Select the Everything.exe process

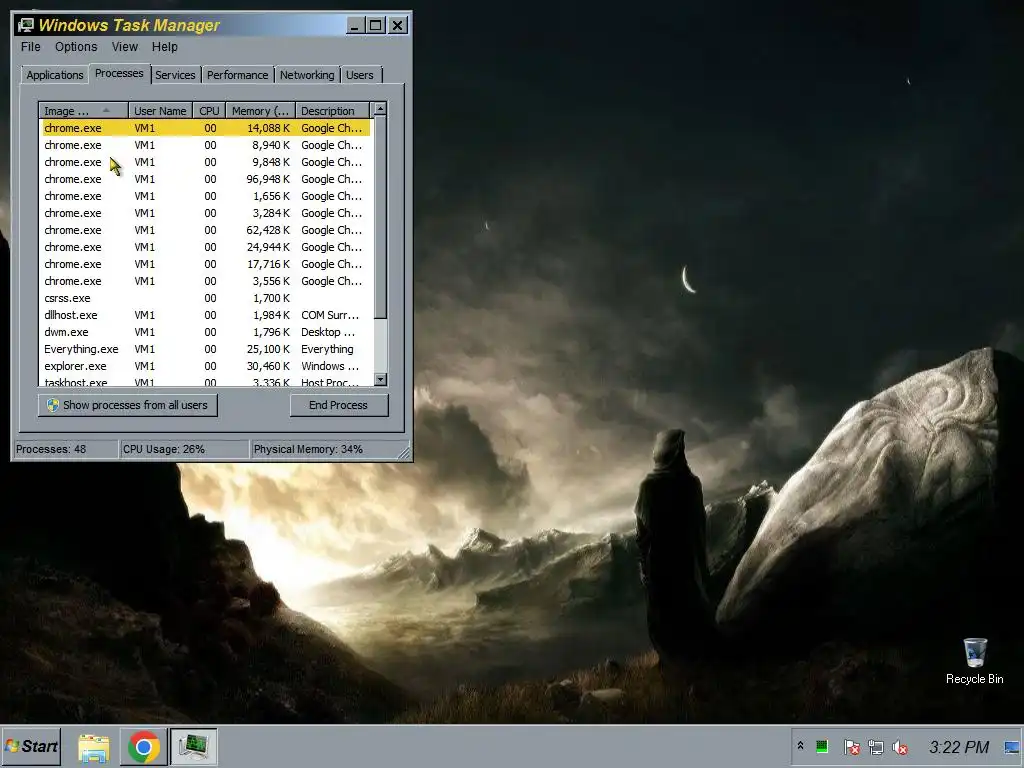coord(206,349)
